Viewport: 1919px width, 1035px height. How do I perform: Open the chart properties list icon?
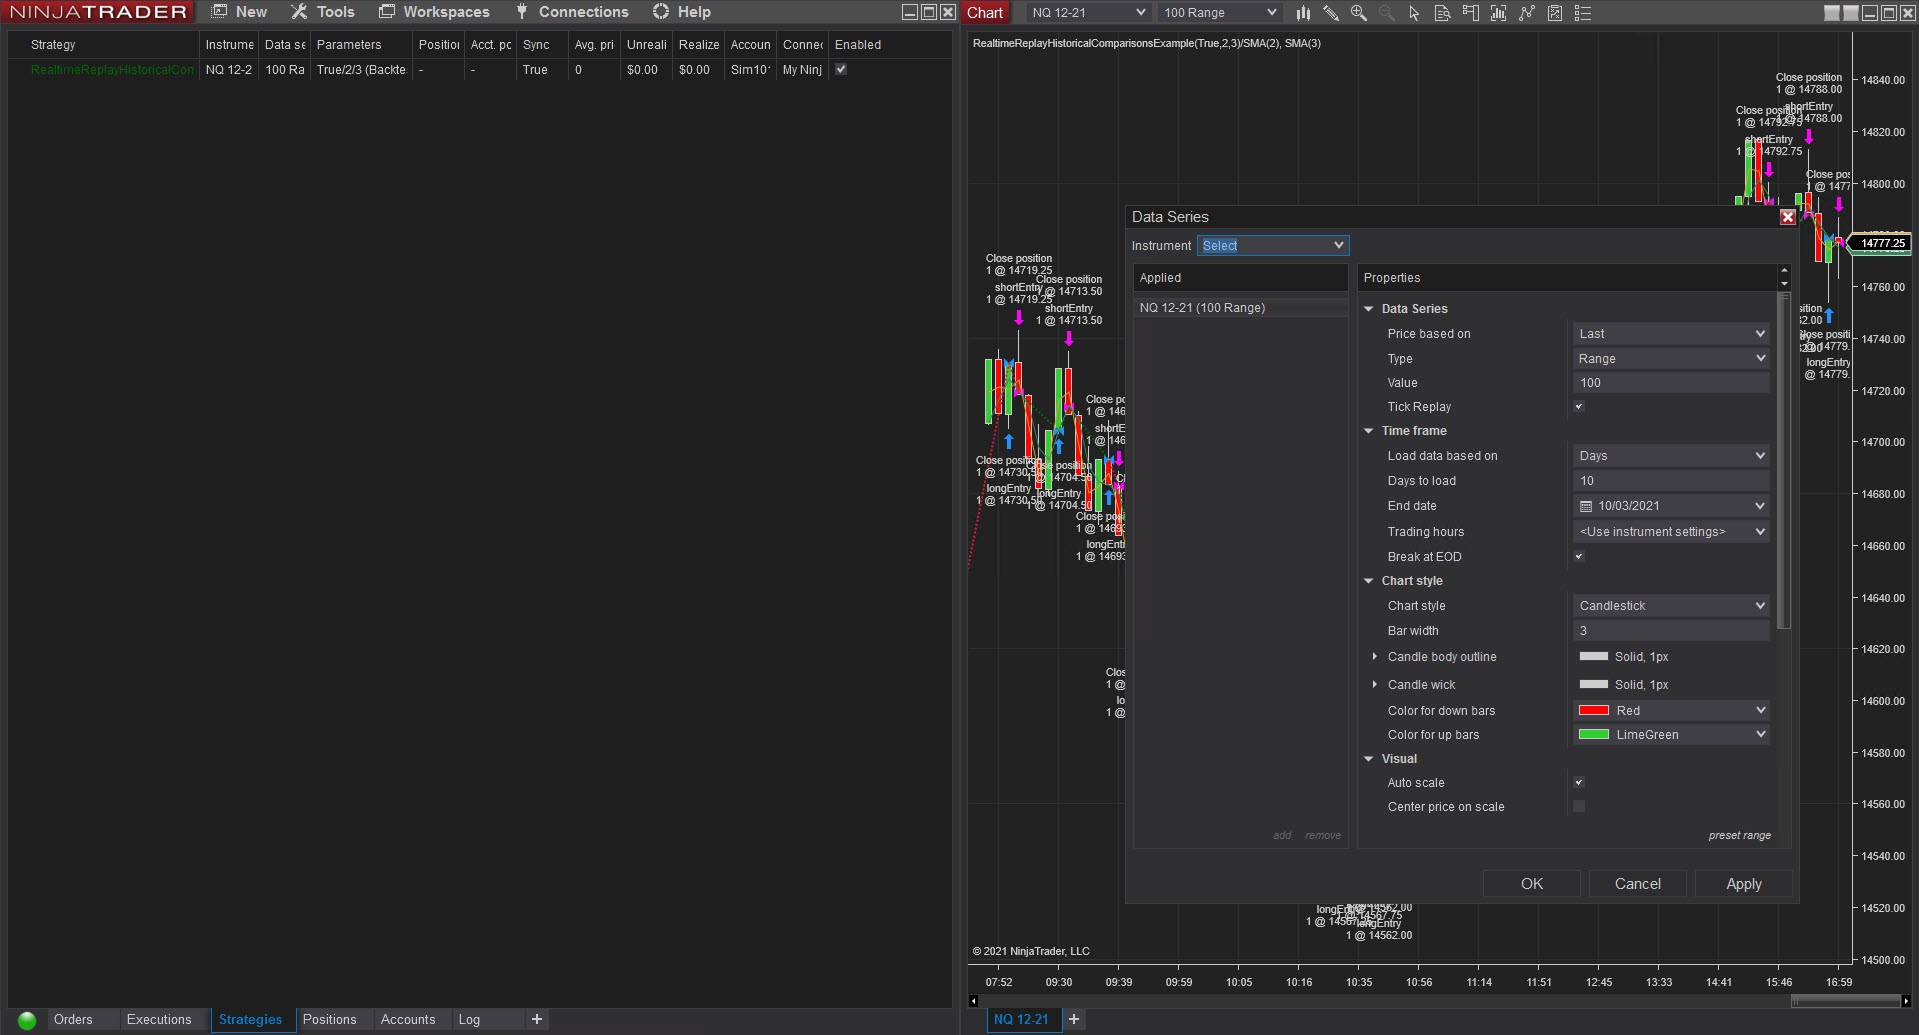coord(1582,13)
